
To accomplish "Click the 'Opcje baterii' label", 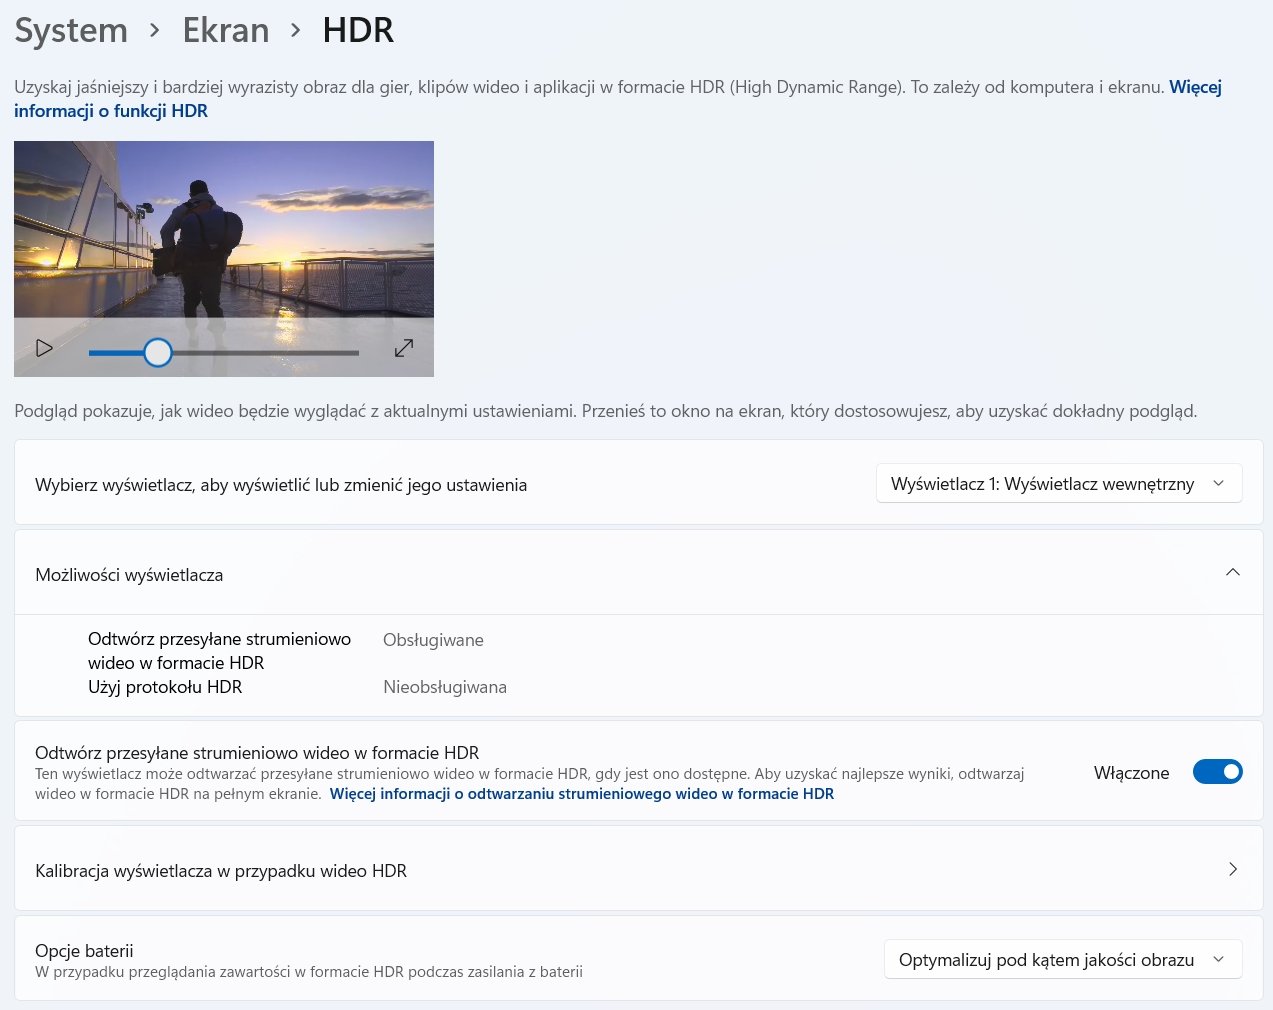I will click(x=84, y=951).
